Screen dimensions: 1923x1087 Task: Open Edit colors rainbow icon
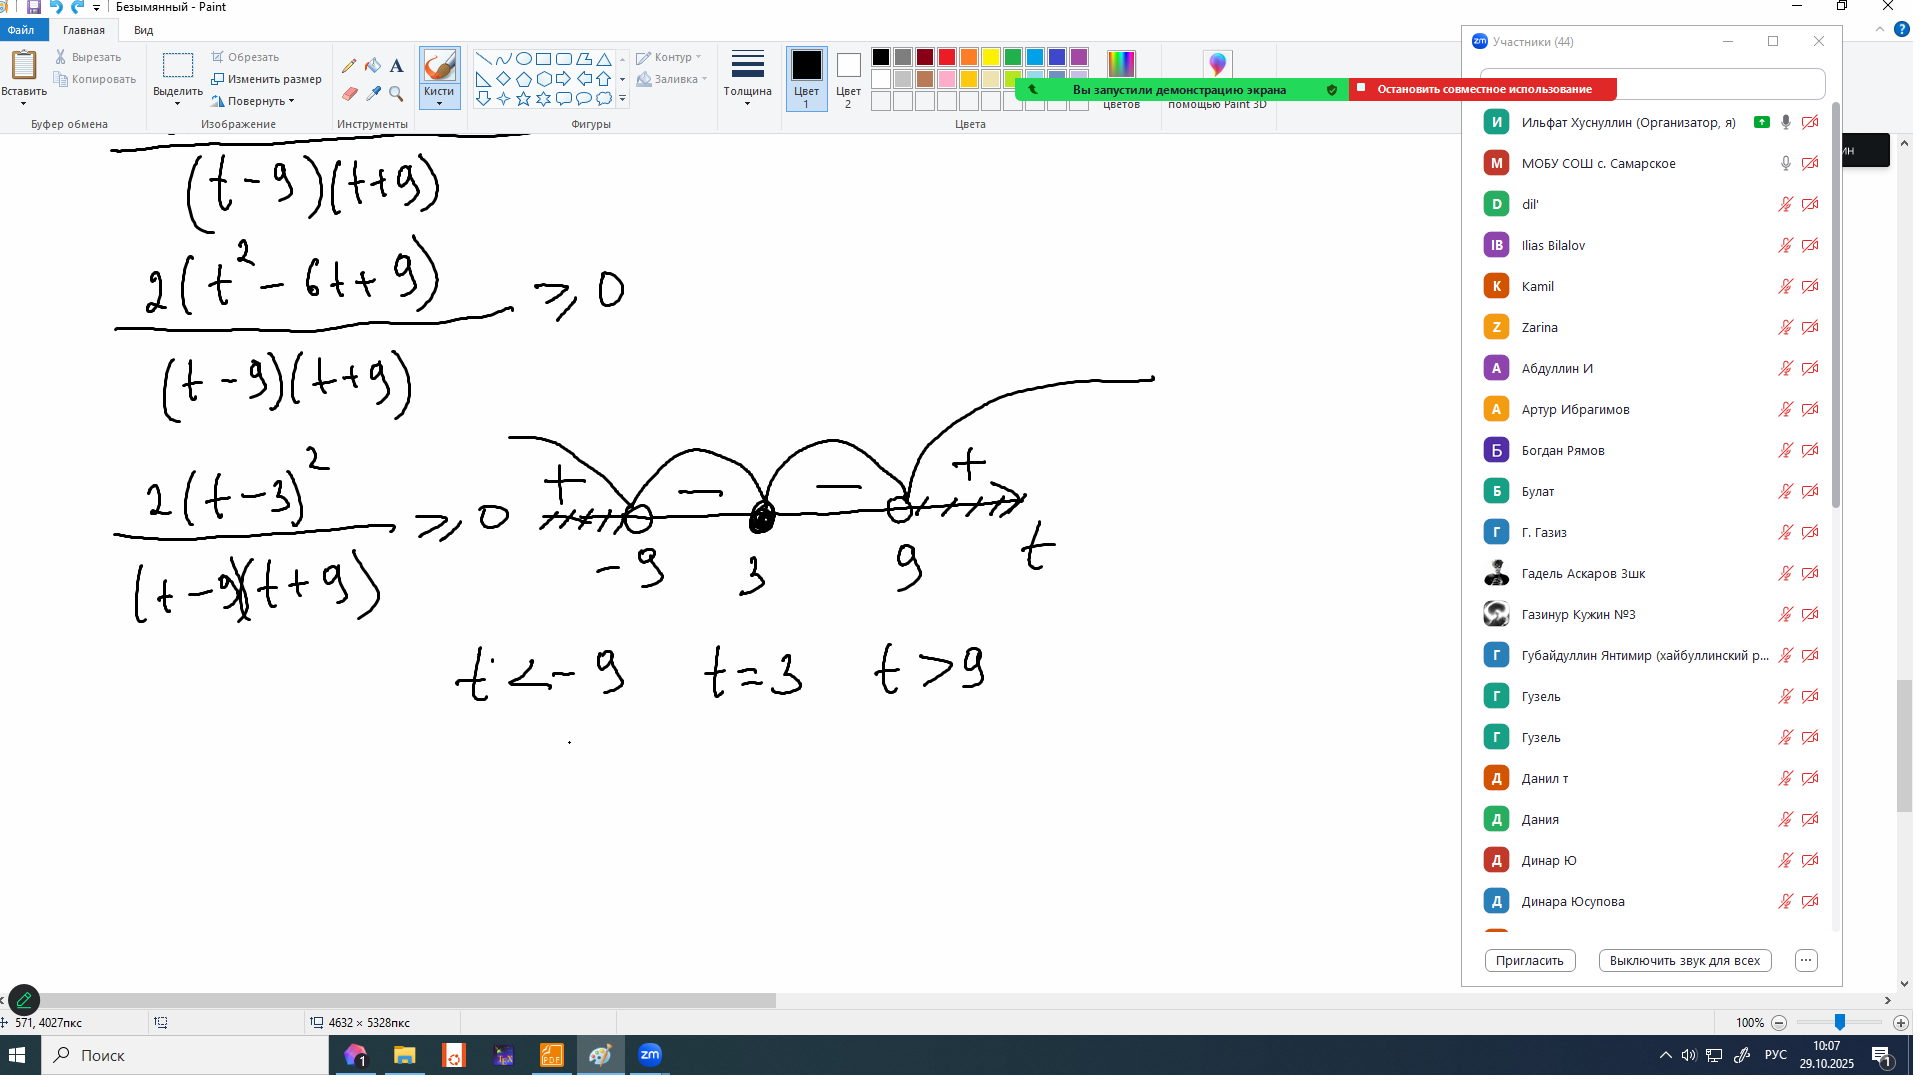click(x=1121, y=64)
